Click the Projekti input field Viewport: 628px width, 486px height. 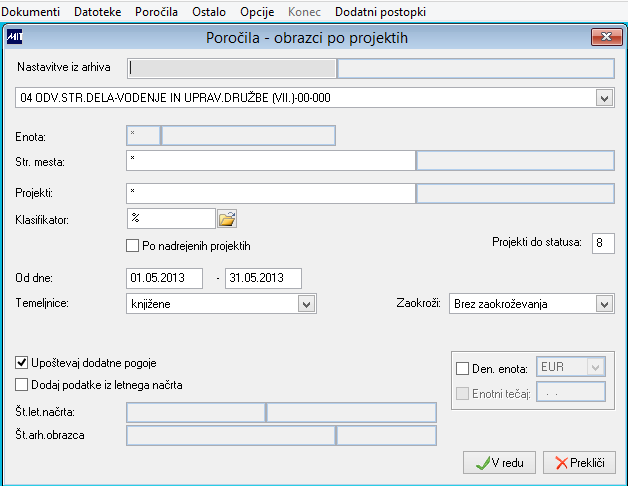271,194
